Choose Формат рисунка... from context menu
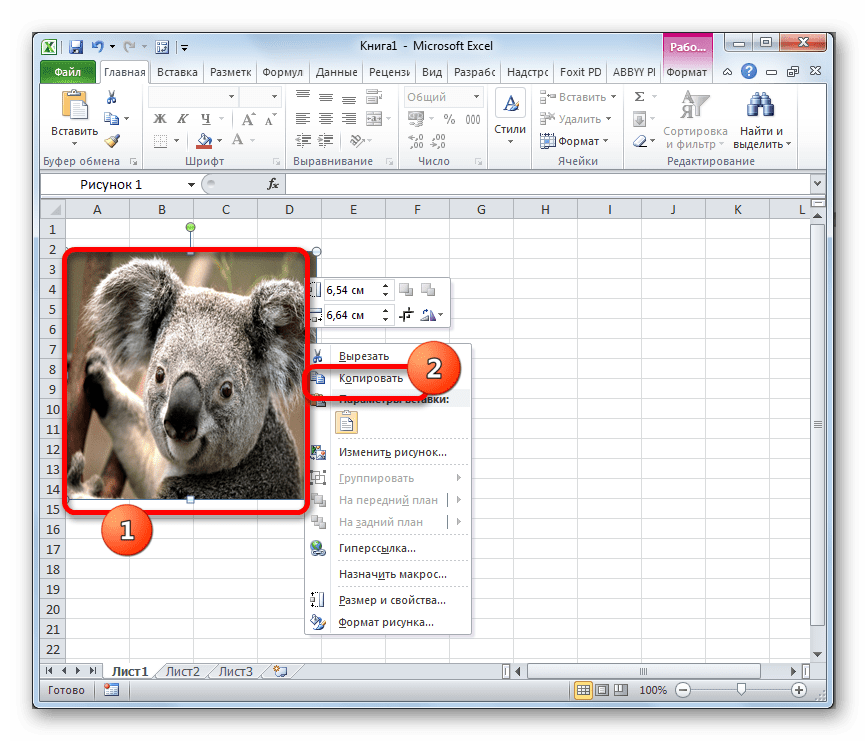 [385, 622]
